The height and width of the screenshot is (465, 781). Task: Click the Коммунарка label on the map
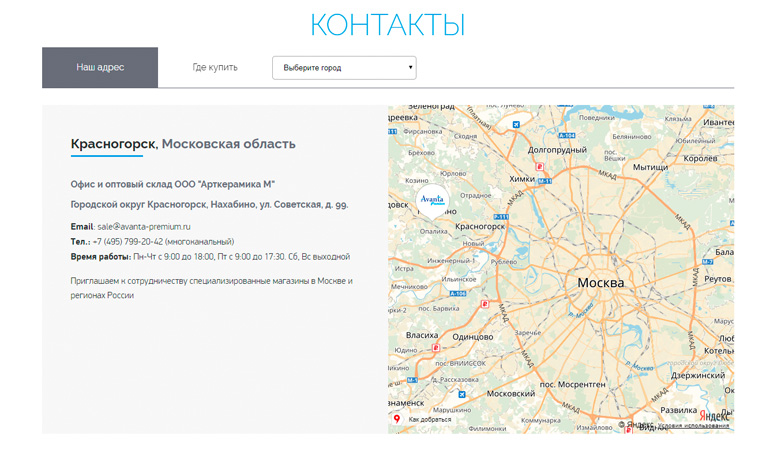[540, 420]
